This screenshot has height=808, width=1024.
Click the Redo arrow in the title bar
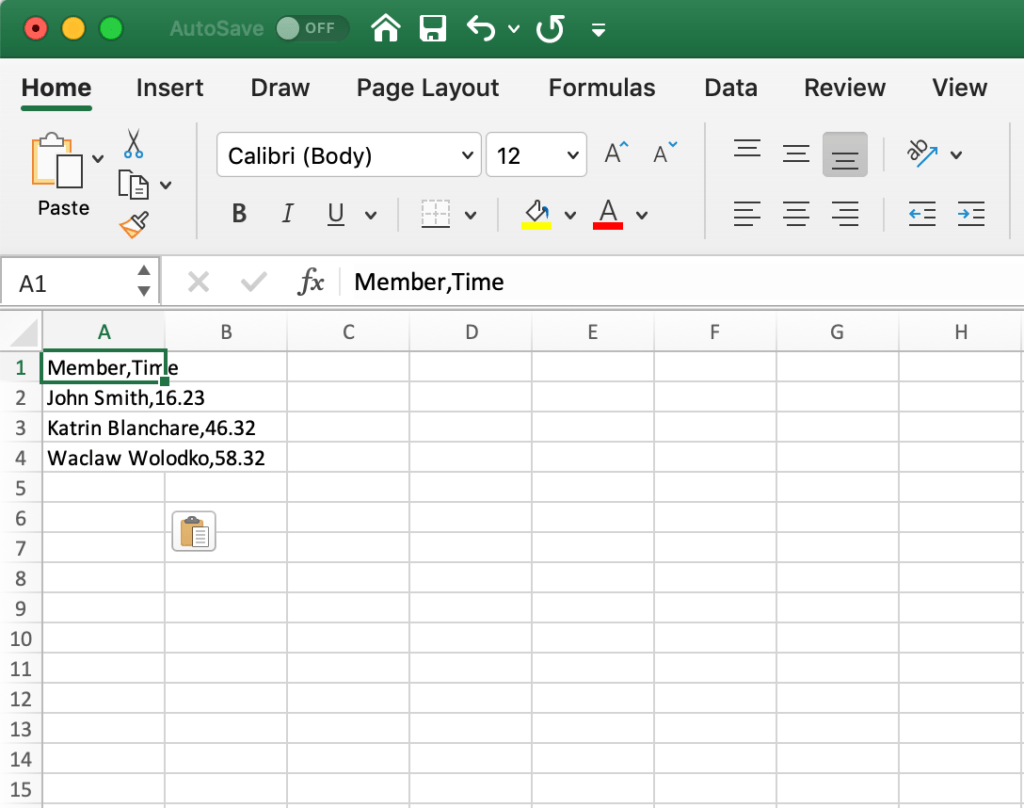549,28
